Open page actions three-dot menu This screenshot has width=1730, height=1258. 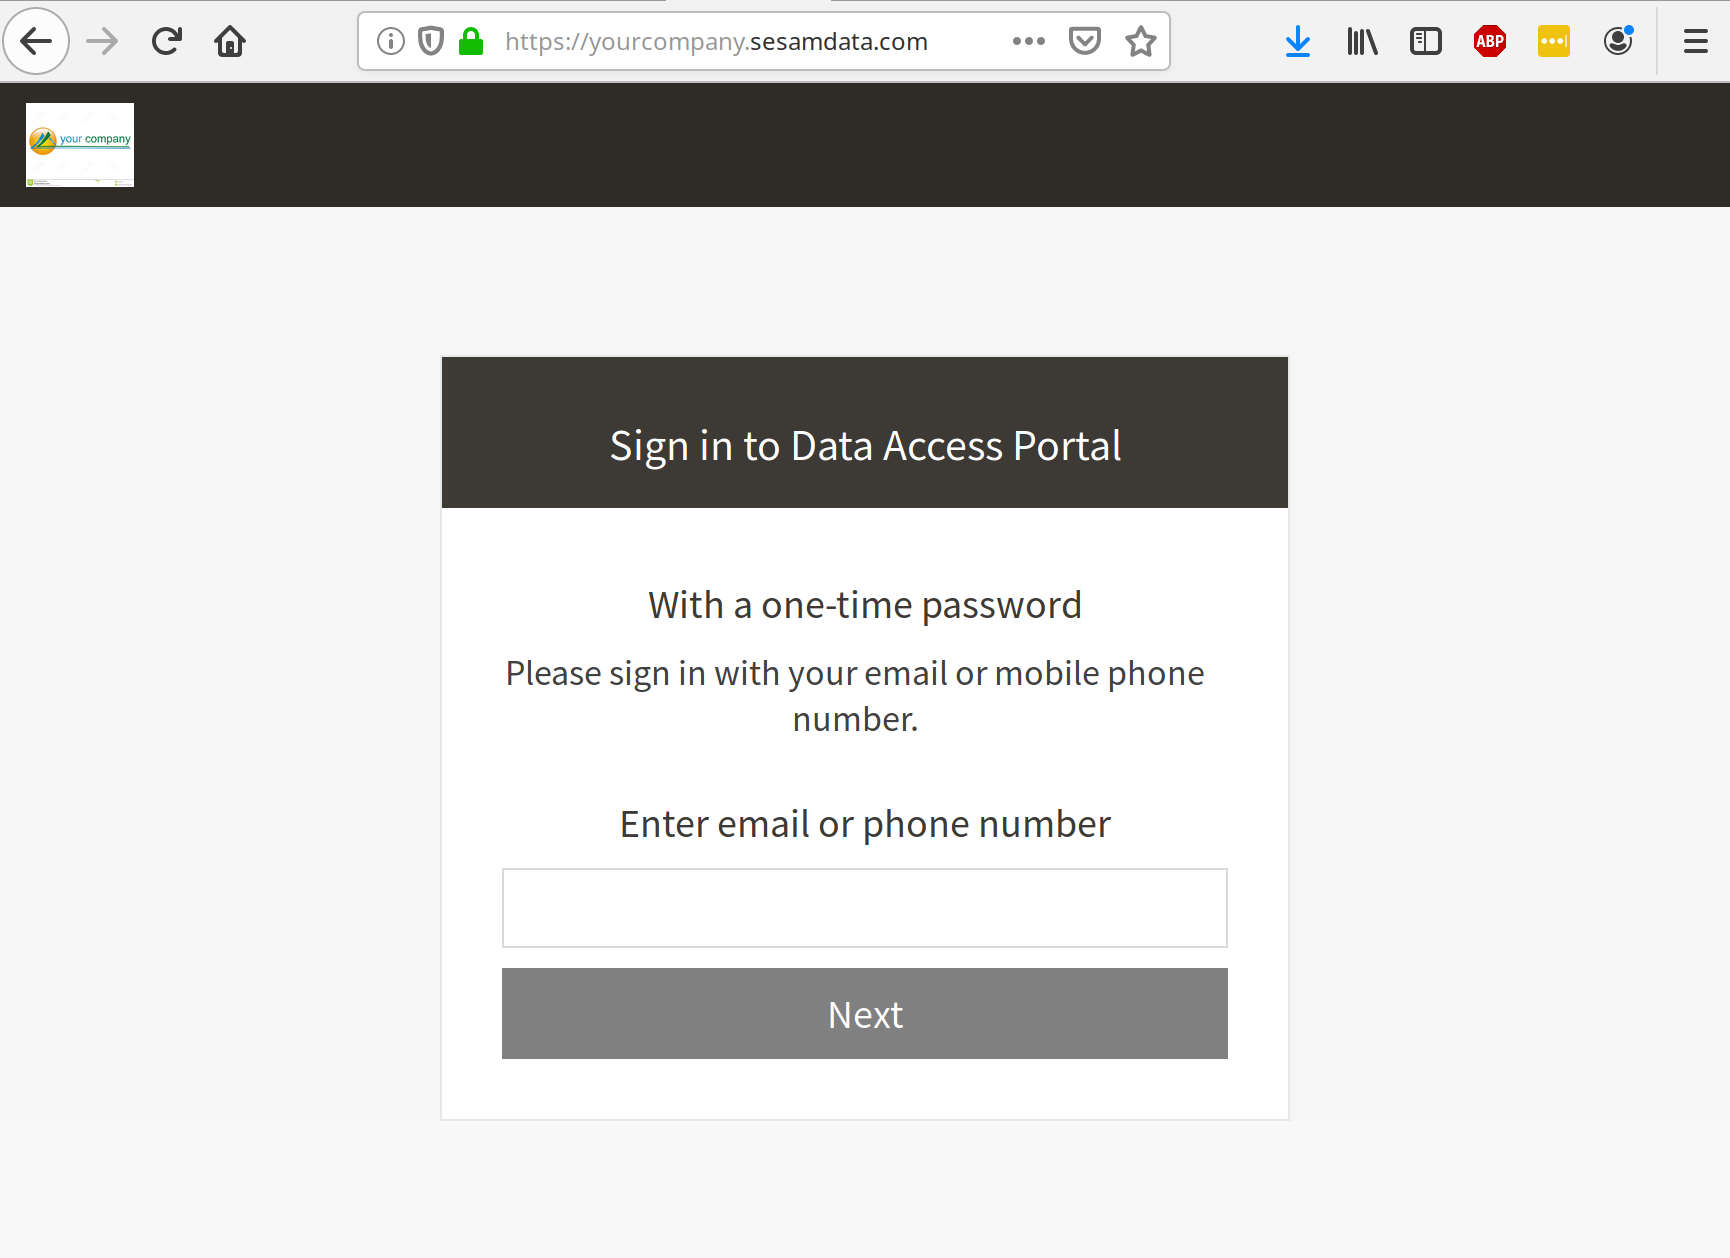1029,41
